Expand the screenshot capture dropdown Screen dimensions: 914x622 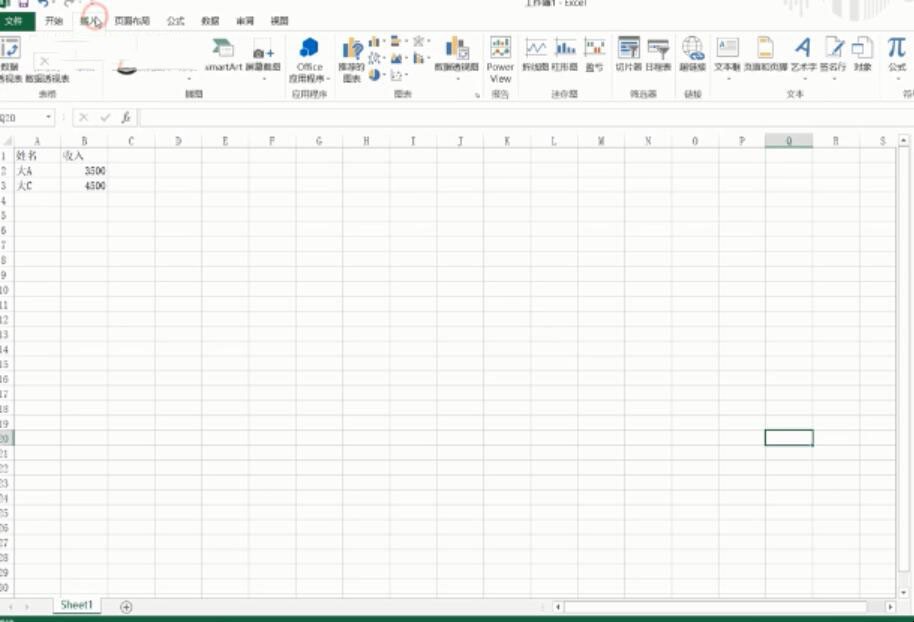pyautogui.click(x=263, y=78)
